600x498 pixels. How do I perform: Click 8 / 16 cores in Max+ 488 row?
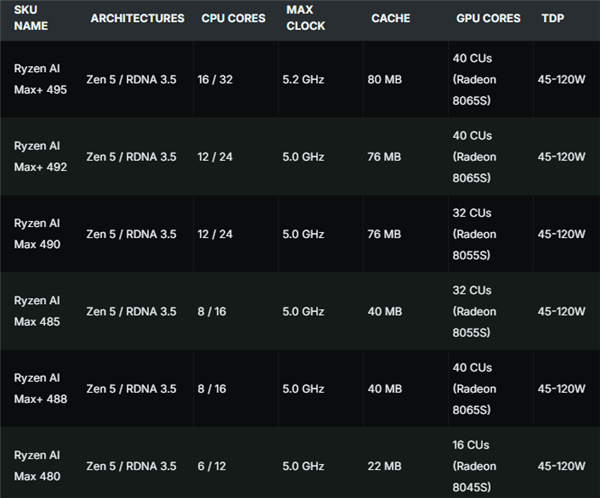coord(212,389)
